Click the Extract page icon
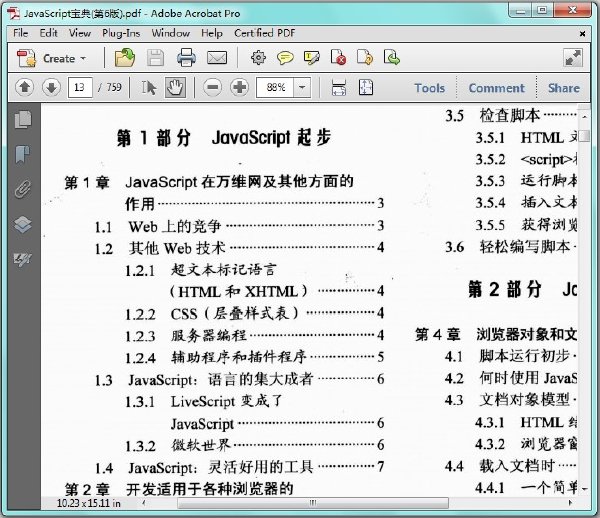The width and height of the screenshot is (600, 518). (391, 57)
